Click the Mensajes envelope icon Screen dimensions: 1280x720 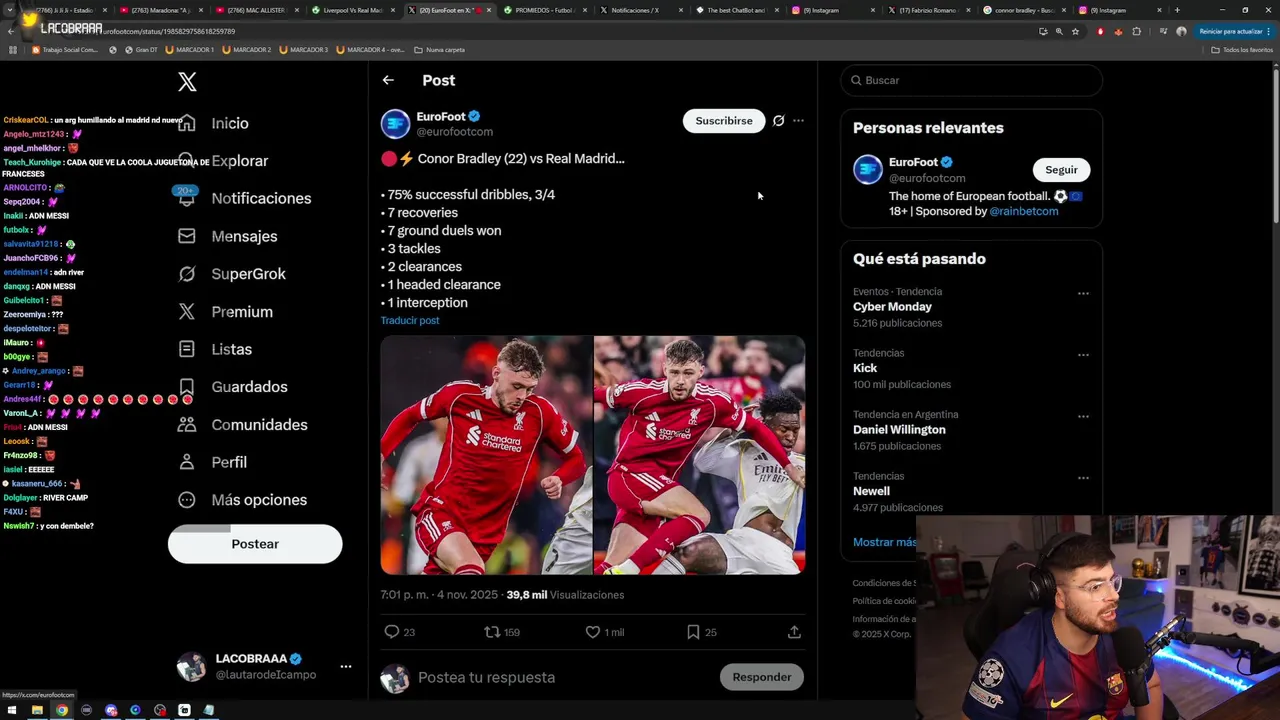pyautogui.click(x=187, y=236)
